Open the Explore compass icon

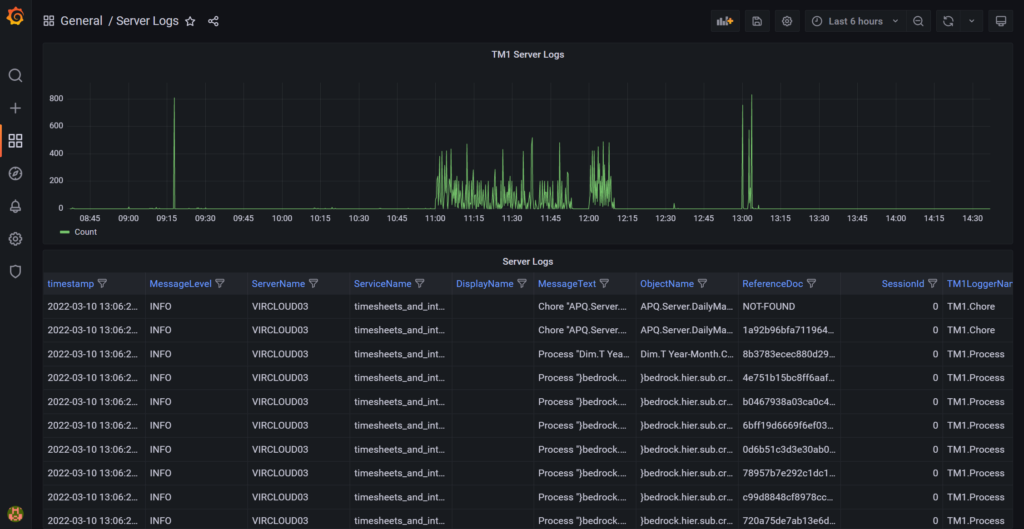pyautogui.click(x=15, y=174)
